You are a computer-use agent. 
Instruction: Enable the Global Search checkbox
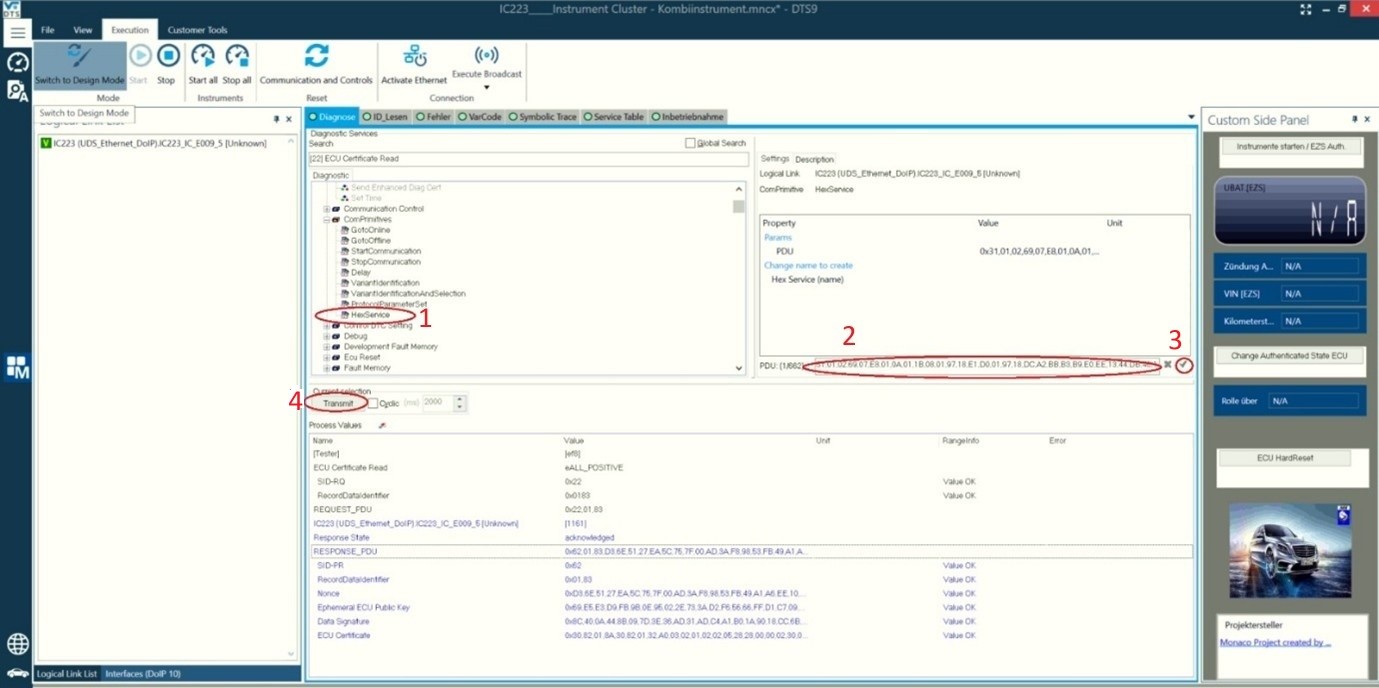(x=690, y=142)
